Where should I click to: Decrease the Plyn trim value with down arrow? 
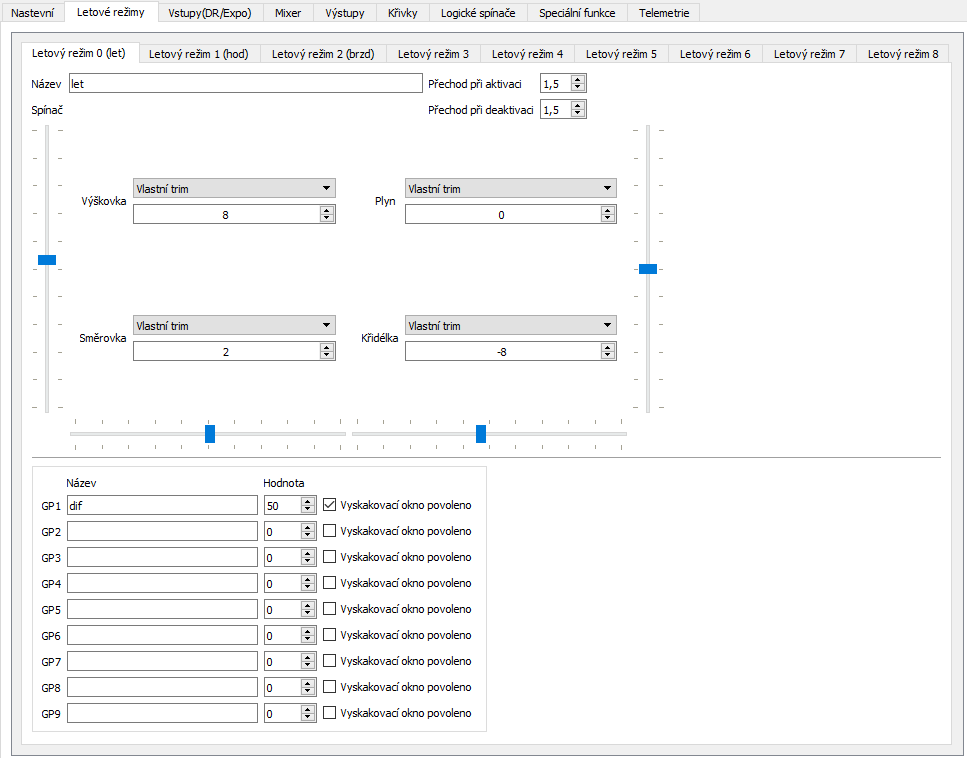coord(608,218)
